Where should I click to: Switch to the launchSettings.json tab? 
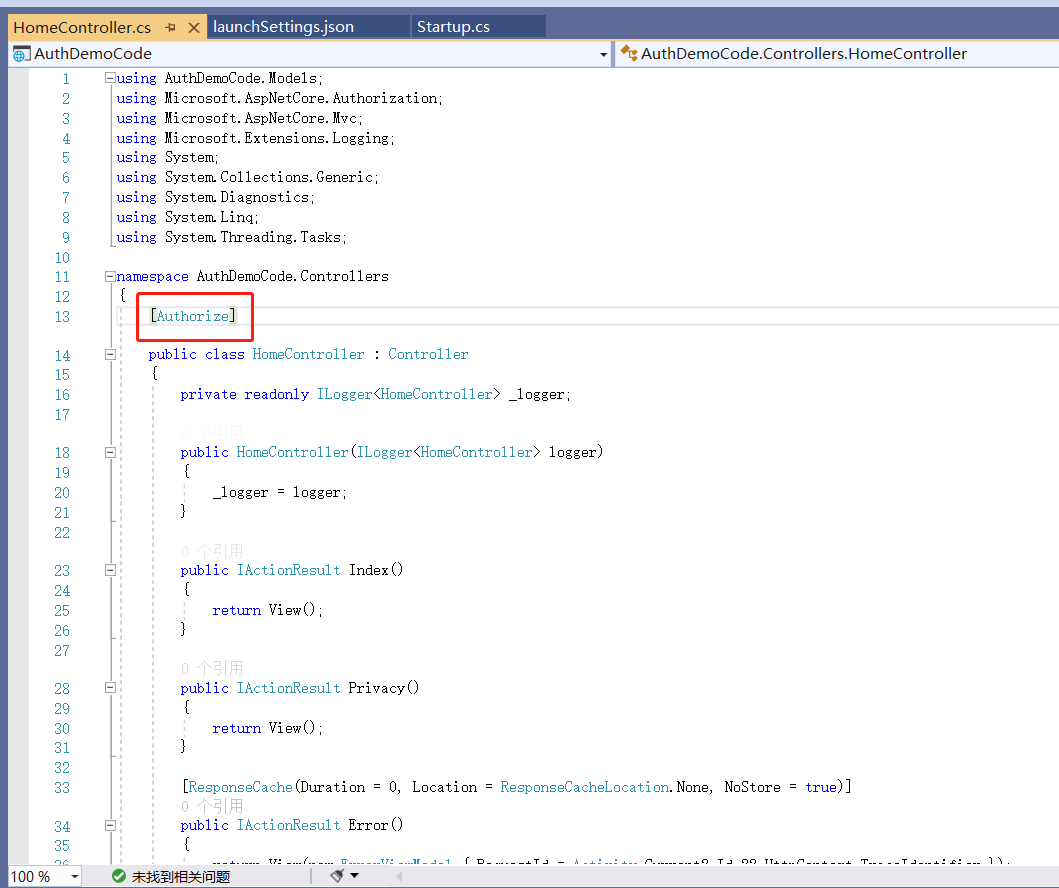pyautogui.click(x=283, y=27)
